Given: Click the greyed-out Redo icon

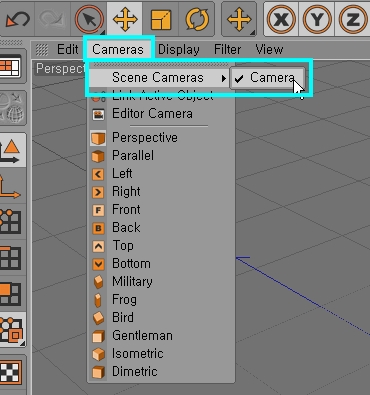Looking at the screenshot, I should 53,19.
